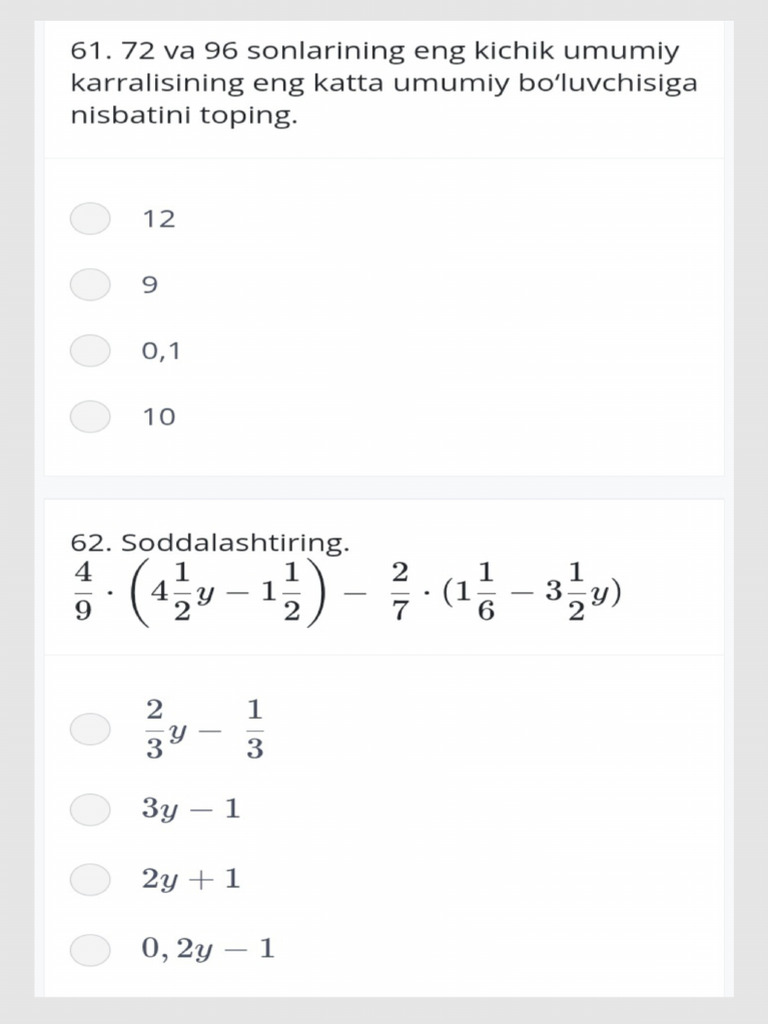Select the 2y + 1 radio button
Screen dimensions: 768x1024
click(x=90, y=879)
